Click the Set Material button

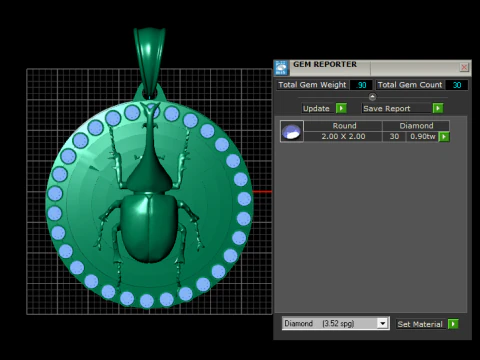[x=420, y=324]
